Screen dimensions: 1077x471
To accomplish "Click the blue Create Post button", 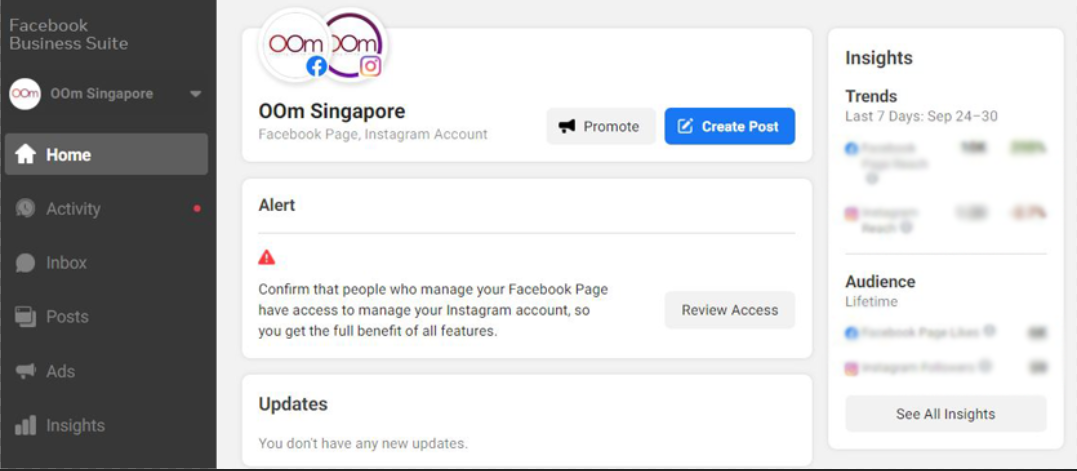I will point(729,126).
